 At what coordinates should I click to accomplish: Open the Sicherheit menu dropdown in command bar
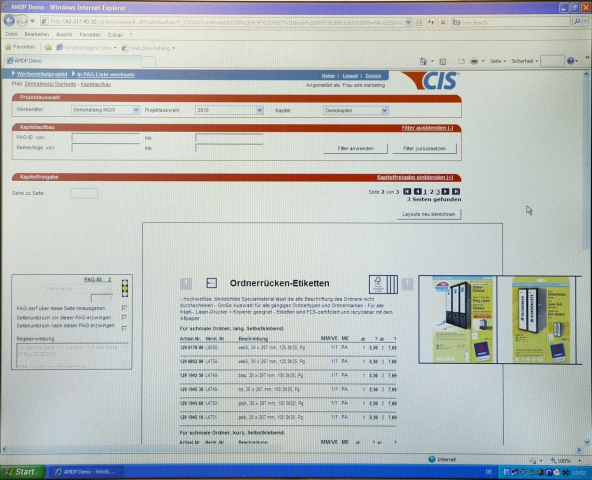[524, 61]
